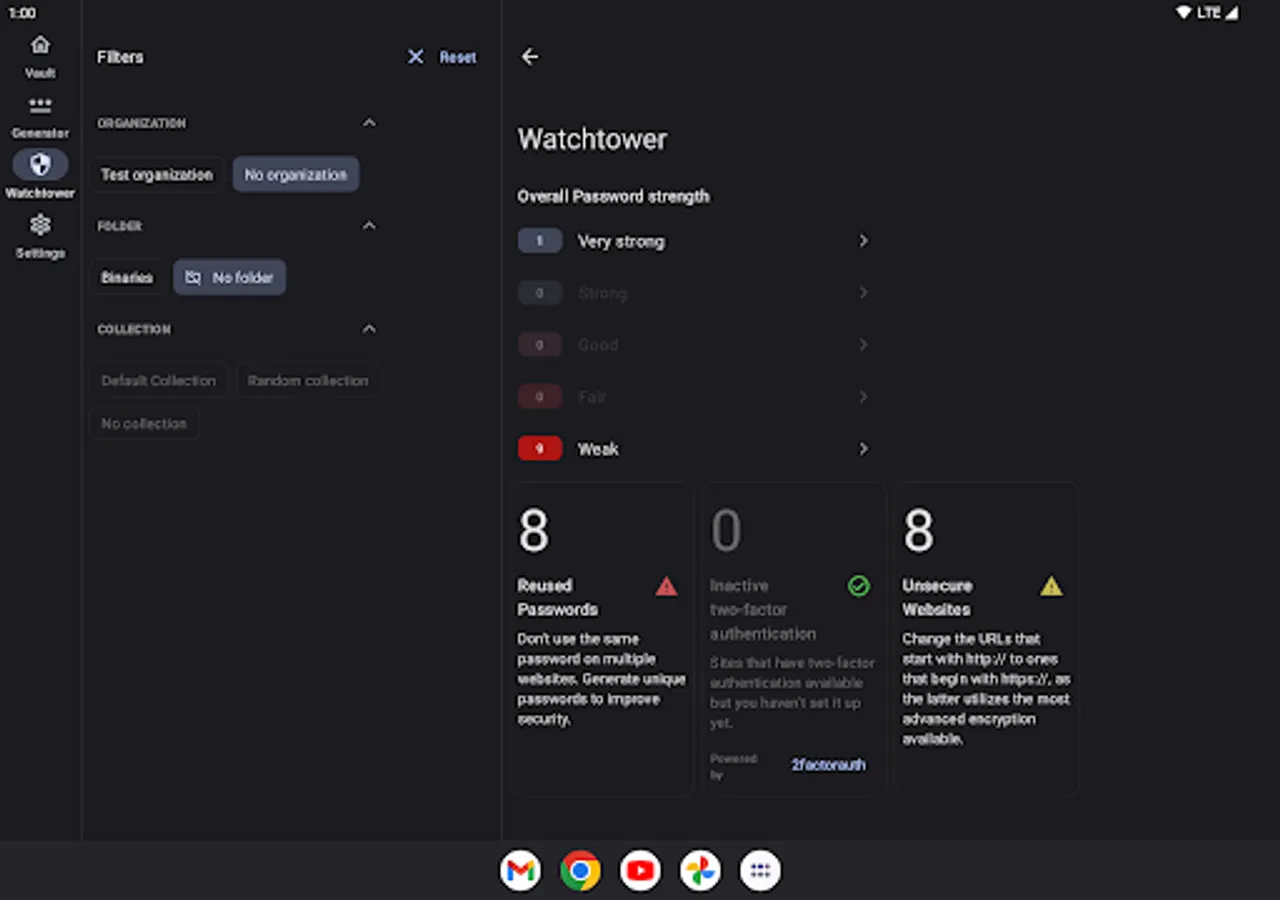
Task: Click the Watchtower page title
Action: pyautogui.click(x=592, y=139)
